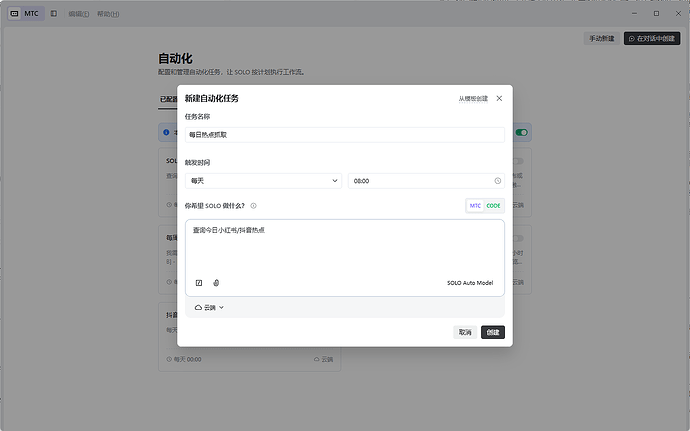Open 编辑(E) menu
Screen dimensions: 690x431
click(x=79, y=14)
